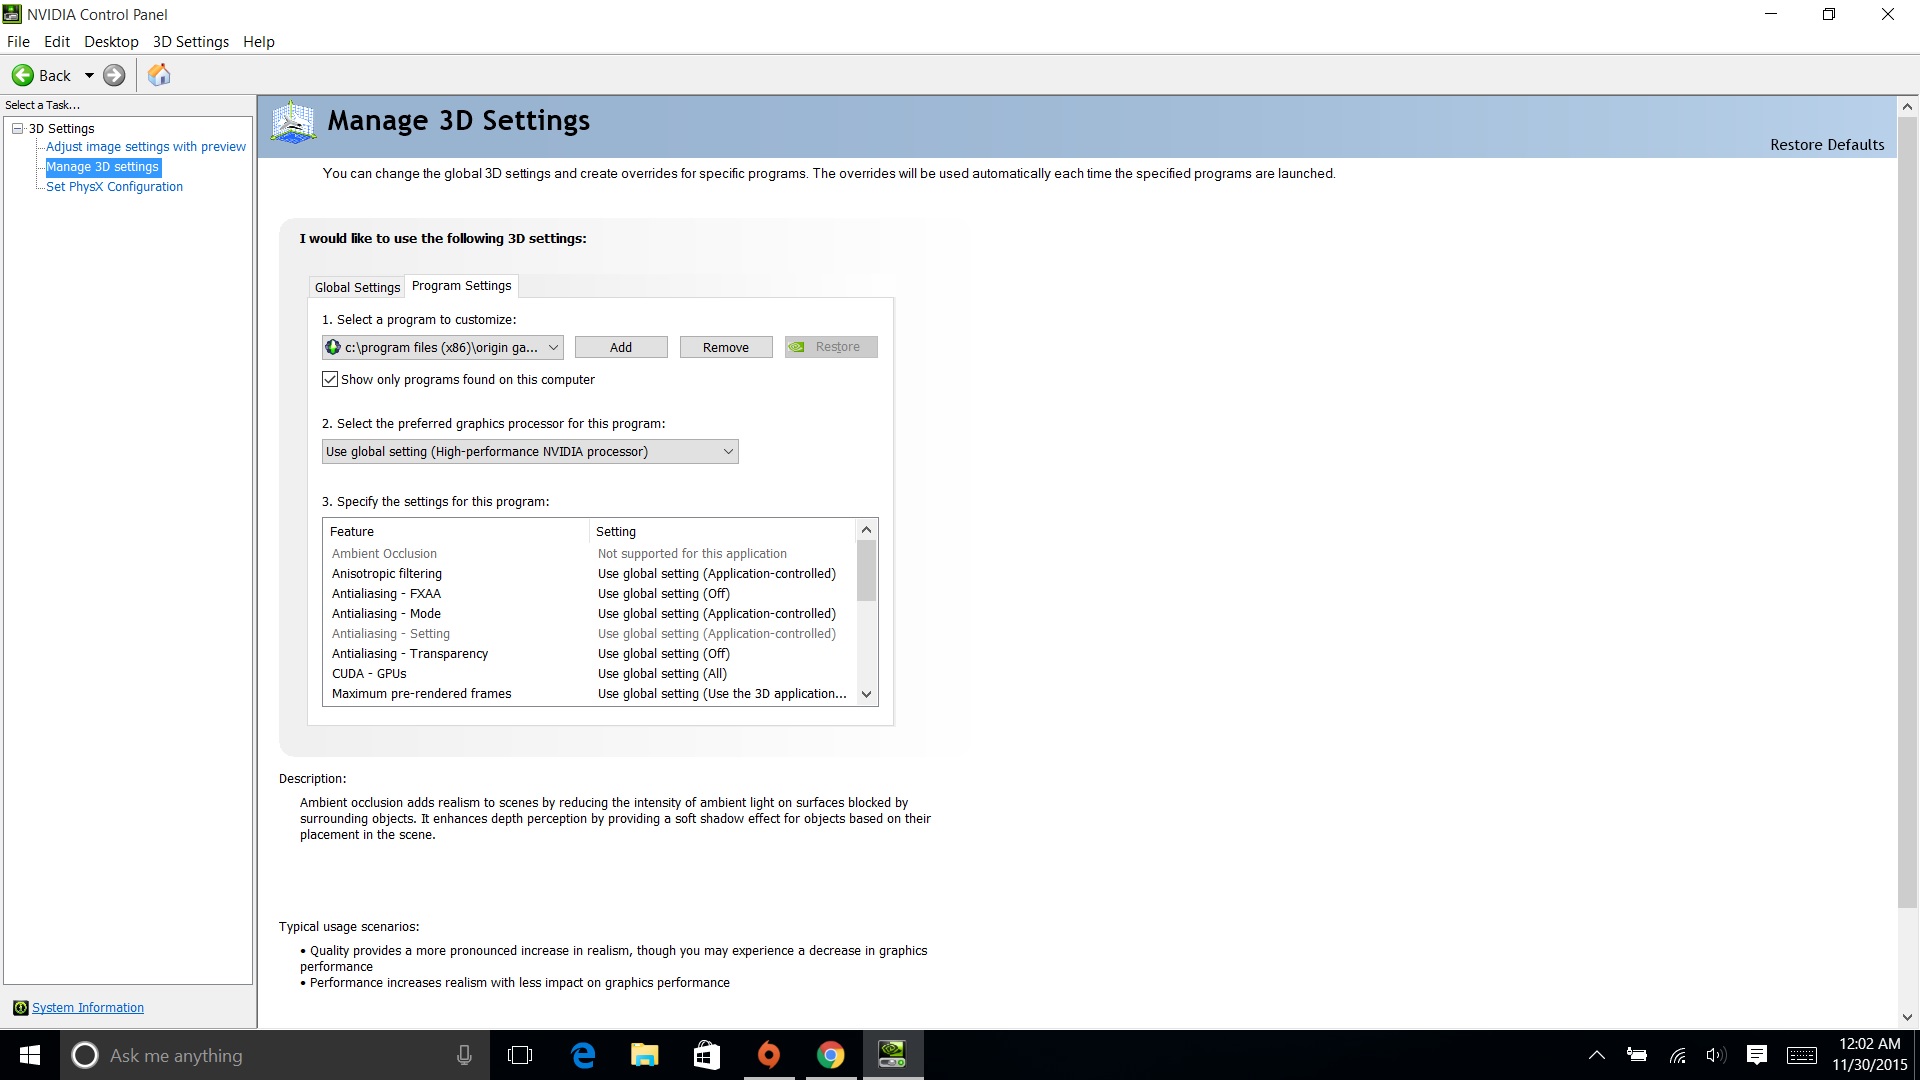Viewport: 1920px width, 1080px height.
Task: Click the Remove button
Action: tap(725, 347)
